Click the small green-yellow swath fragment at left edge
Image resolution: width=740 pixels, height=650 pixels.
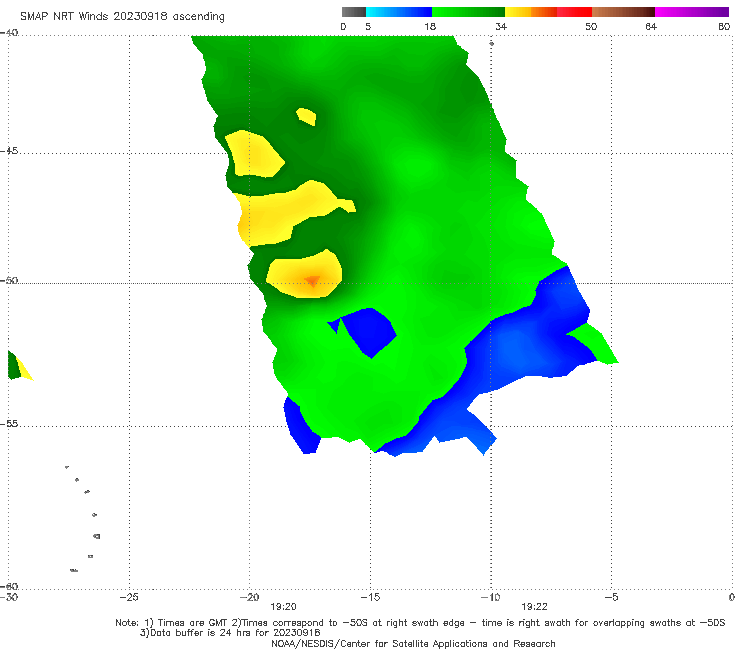point(20,366)
